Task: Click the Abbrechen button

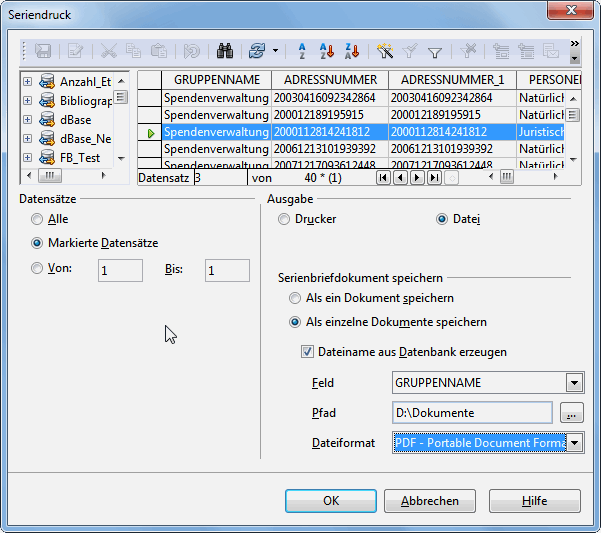Action: coord(429,501)
